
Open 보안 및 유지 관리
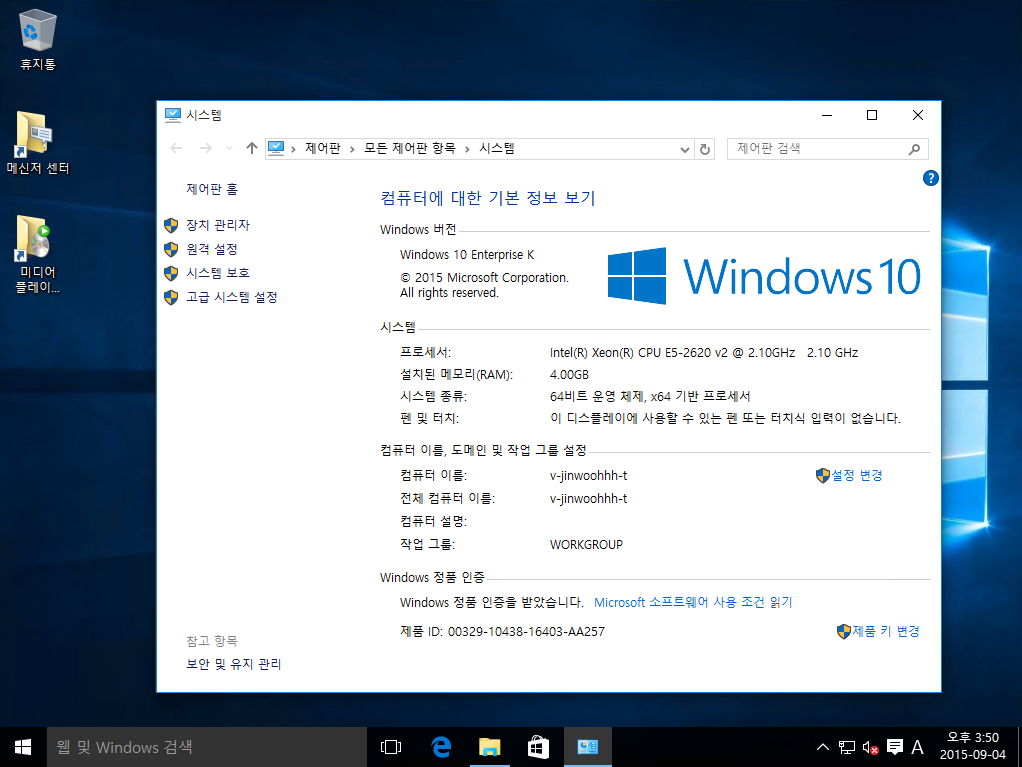pyautogui.click(x=234, y=664)
